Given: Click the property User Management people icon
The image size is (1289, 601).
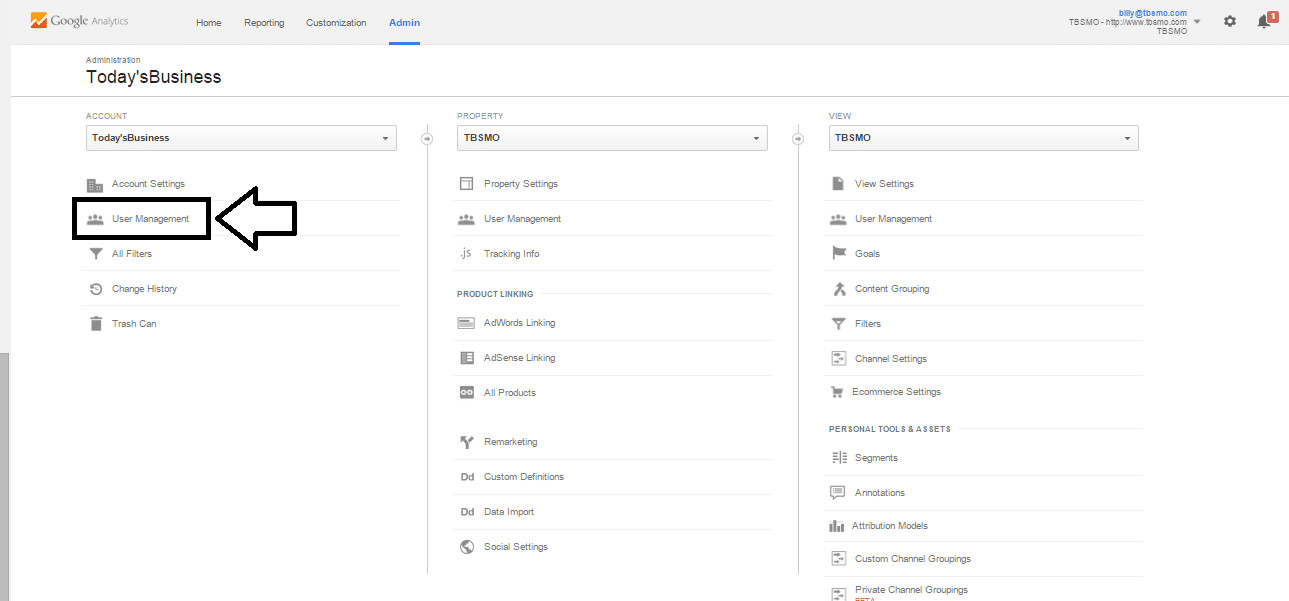Looking at the screenshot, I should (466, 219).
